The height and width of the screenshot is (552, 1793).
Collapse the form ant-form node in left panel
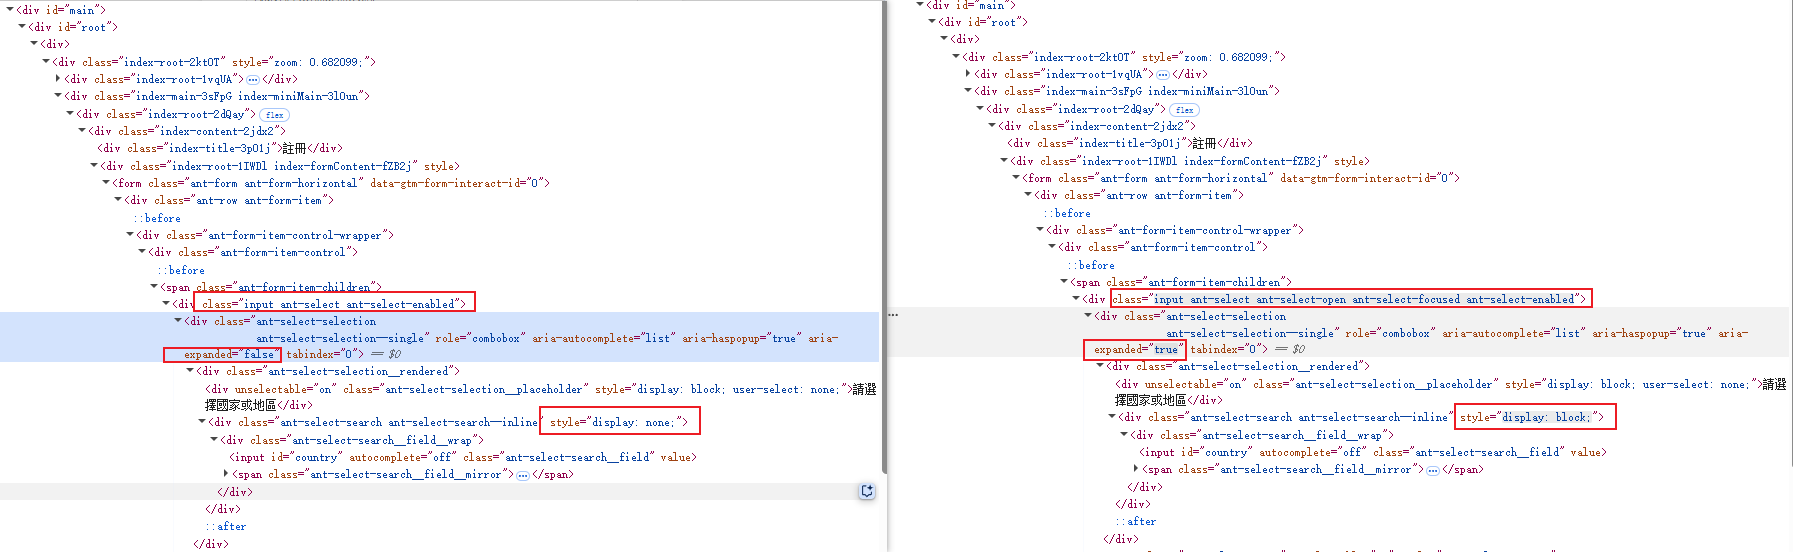click(106, 183)
